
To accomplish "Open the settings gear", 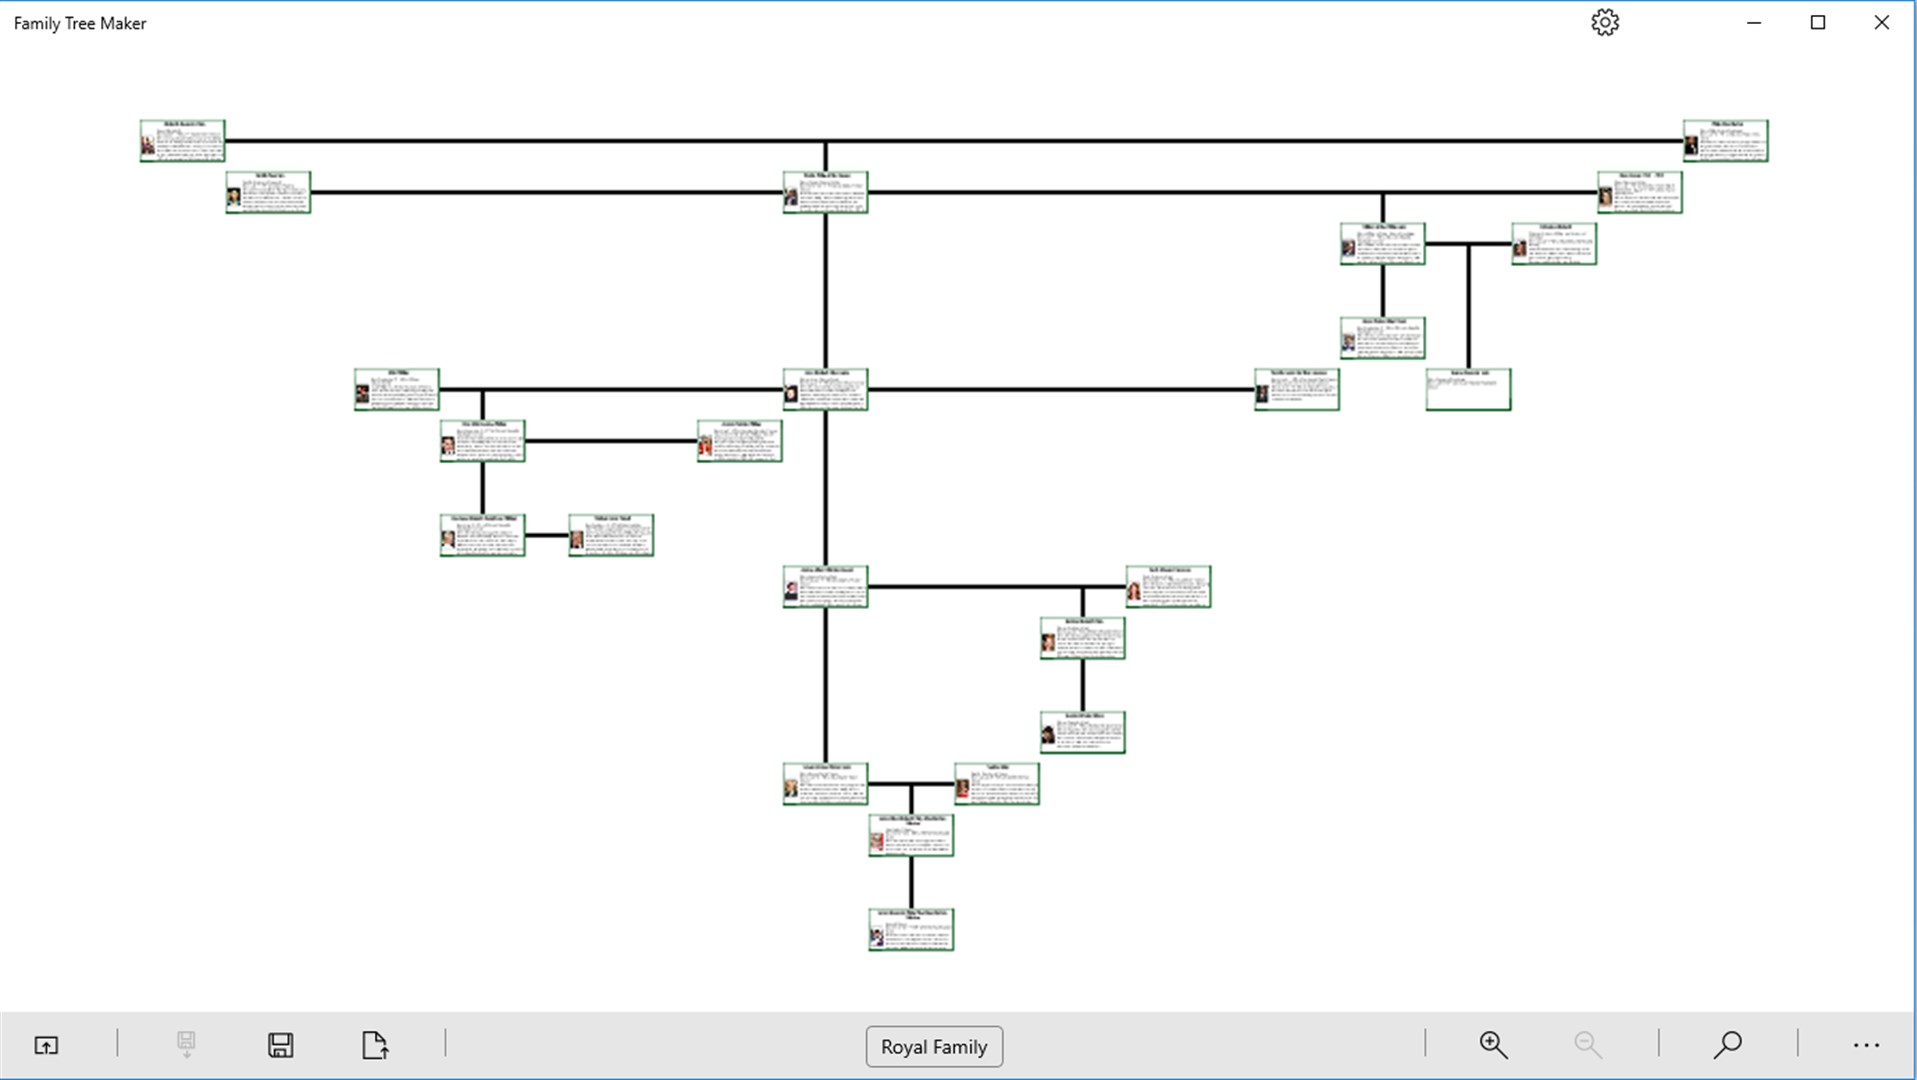I will (1605, 22).
